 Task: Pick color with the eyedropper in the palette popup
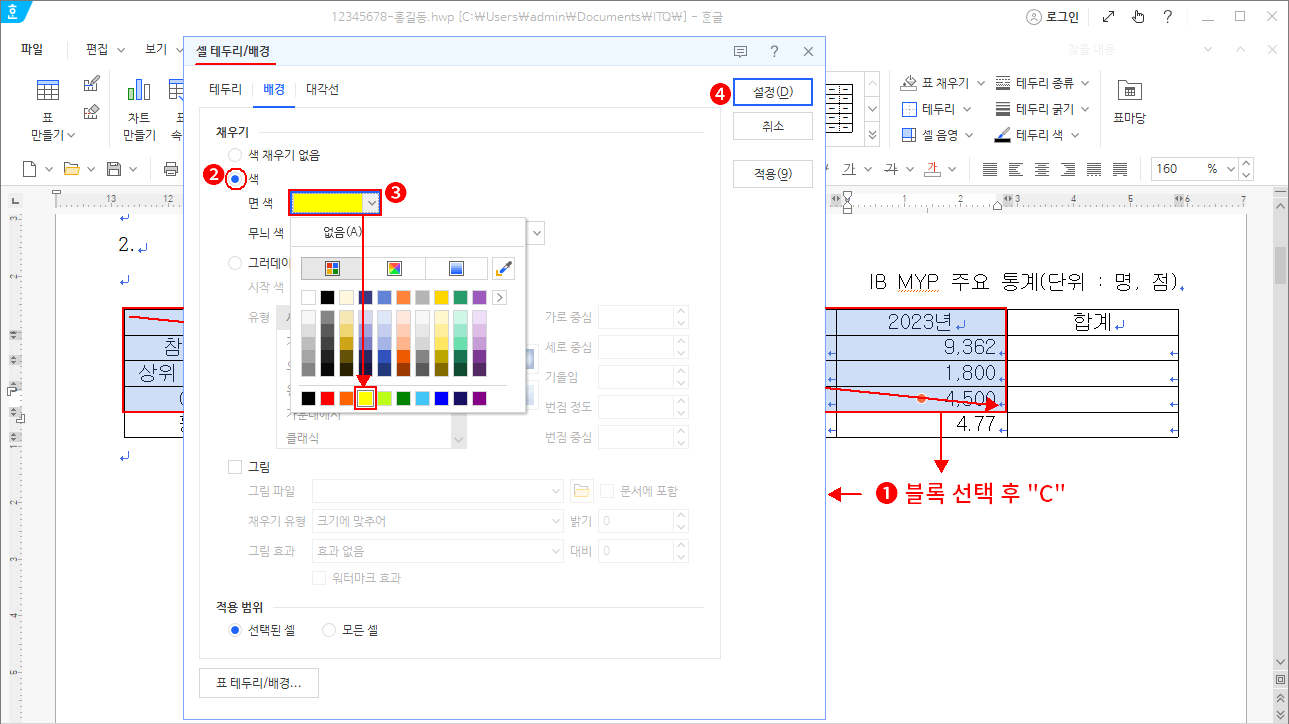tap(503, 267)
